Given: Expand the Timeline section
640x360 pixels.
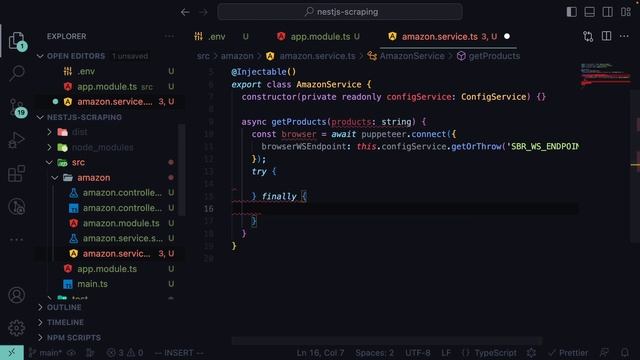Looking at the screenshot, I should tap(65, 322).
